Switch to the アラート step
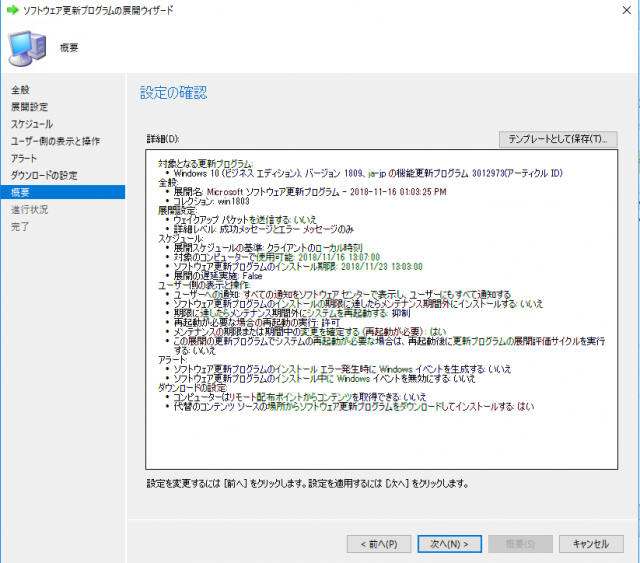 [25, 158]
